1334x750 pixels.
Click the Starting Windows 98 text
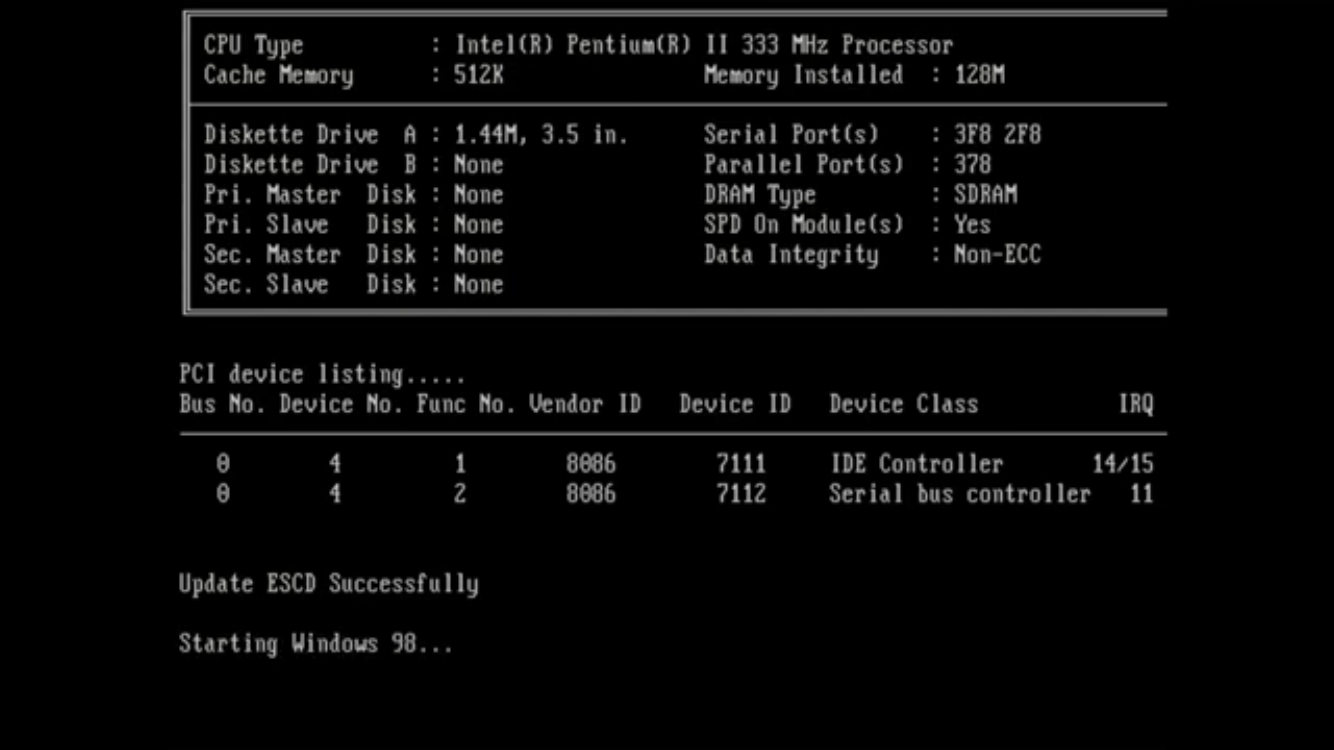(x=316, y=644)
